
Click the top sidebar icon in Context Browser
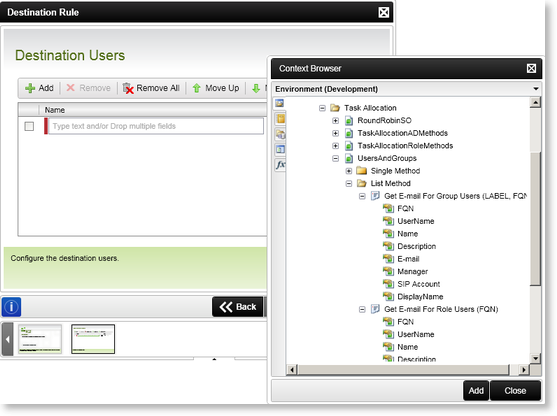pos(280,103)
